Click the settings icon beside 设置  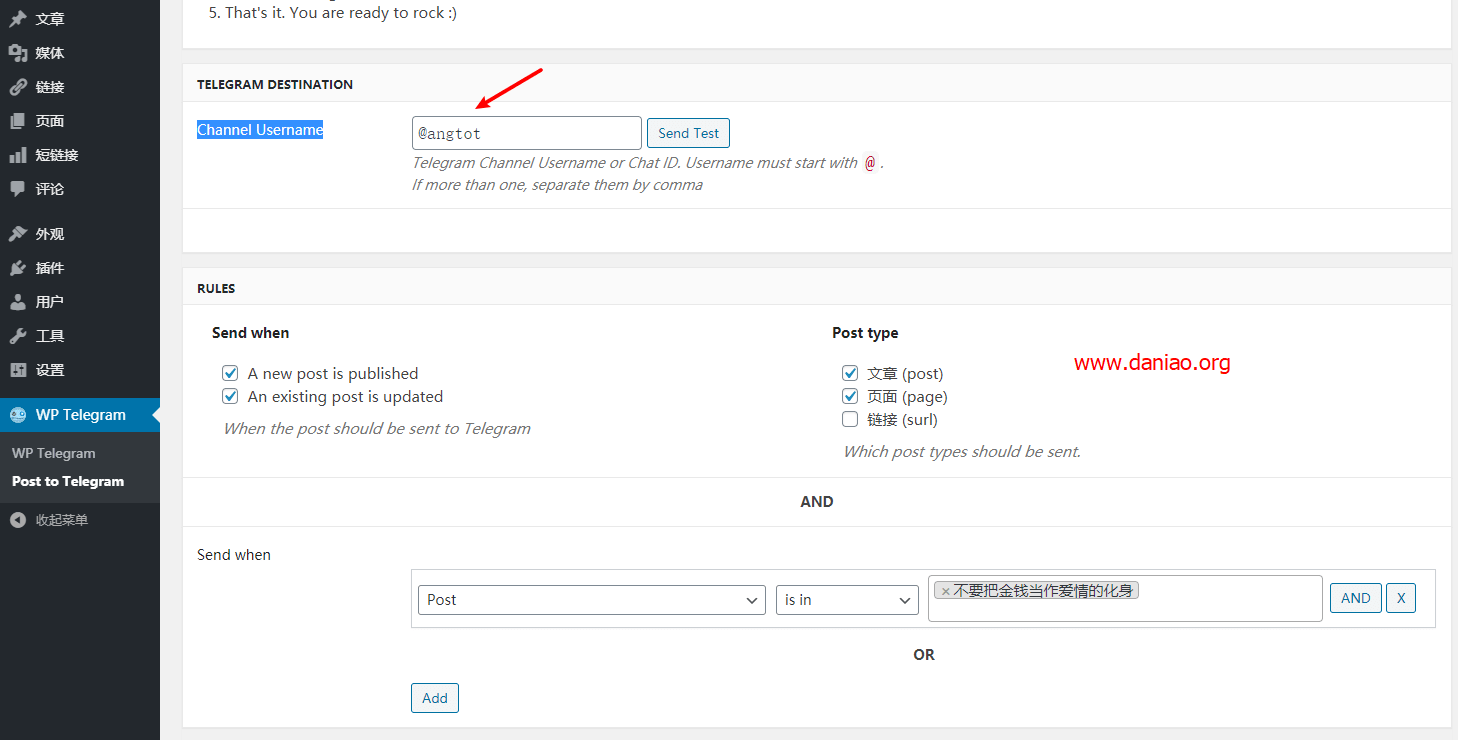(18, 370)
